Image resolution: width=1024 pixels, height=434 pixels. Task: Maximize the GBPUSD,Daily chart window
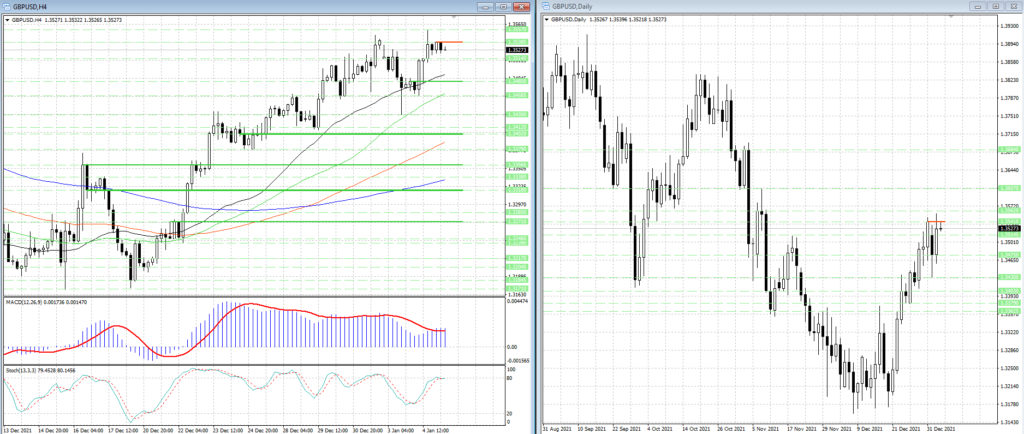(x=996, y=7)
